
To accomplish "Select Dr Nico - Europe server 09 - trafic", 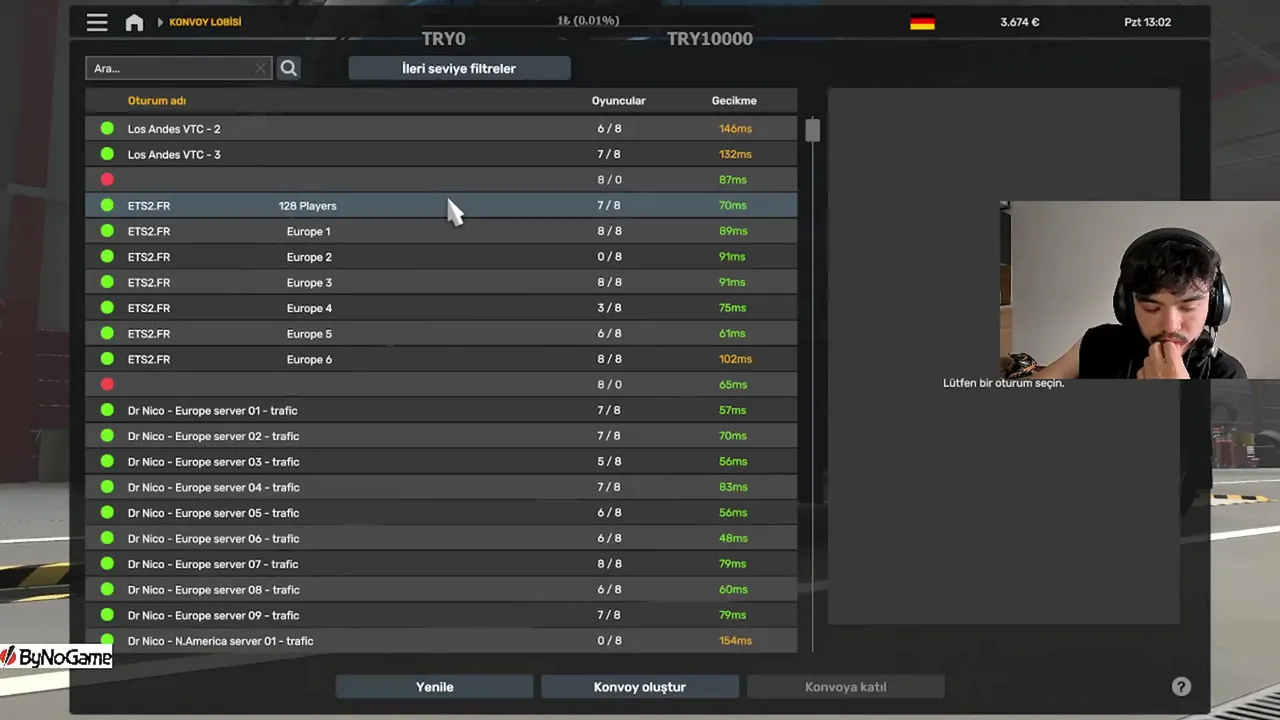I will 441,615.
